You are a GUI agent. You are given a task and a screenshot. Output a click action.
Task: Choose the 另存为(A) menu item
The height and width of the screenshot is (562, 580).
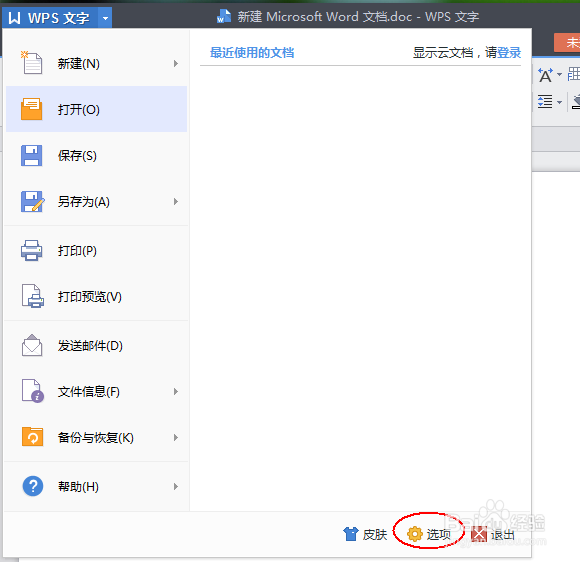tap(96, 202)
